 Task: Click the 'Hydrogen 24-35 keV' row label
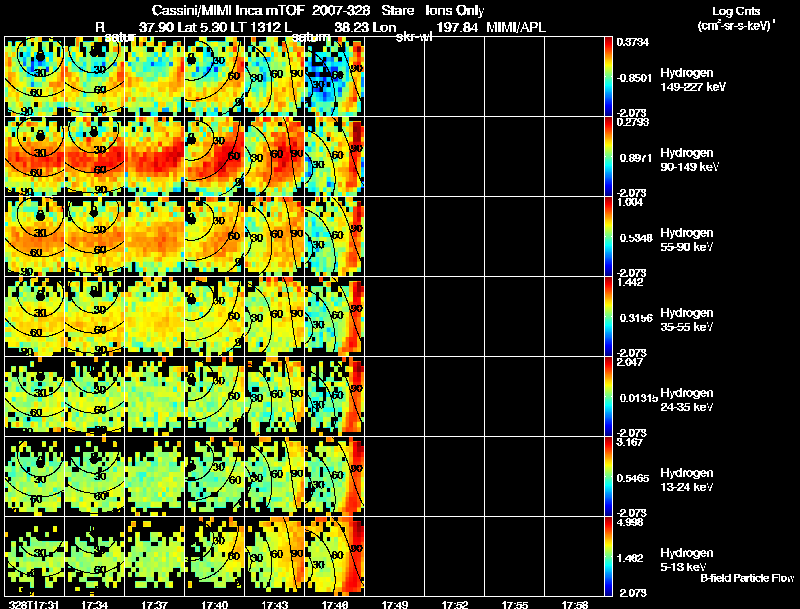[687, 400]
